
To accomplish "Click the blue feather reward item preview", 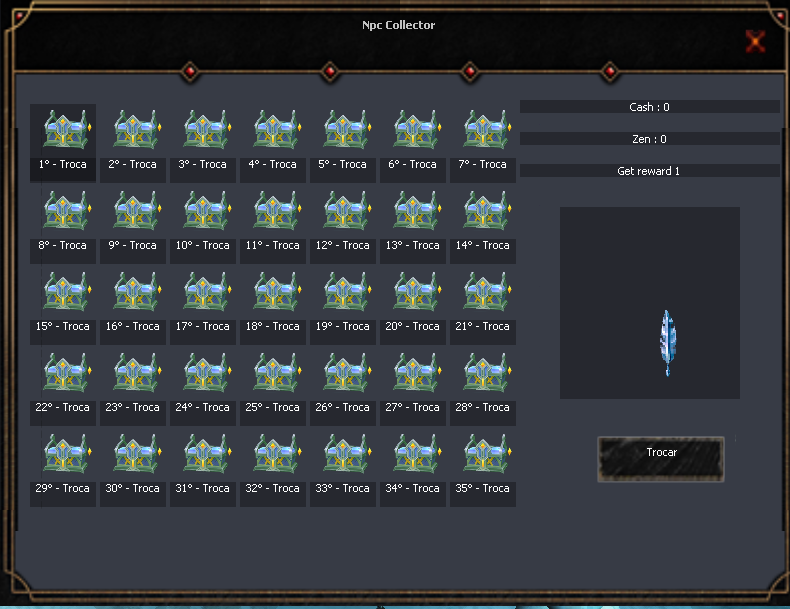I will 668,343.
